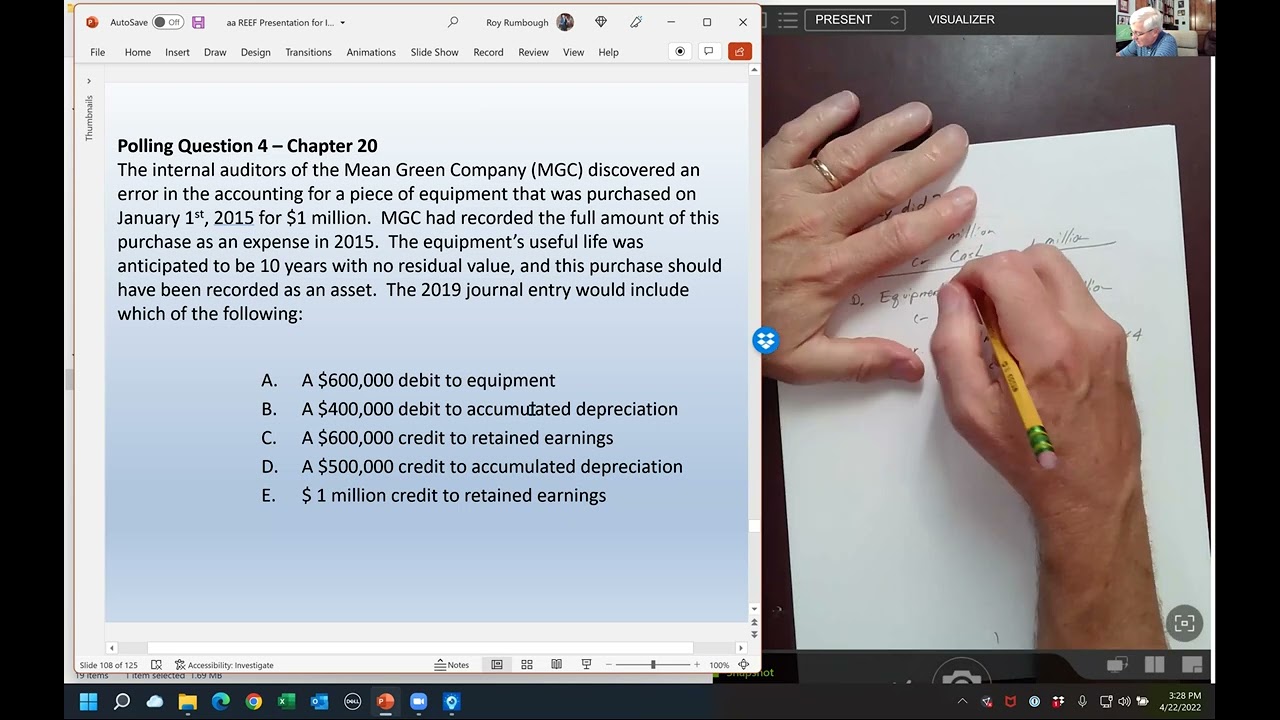Click the record presentation circle button
This screenshot has height=720, width=1280.
click(680, 52)
